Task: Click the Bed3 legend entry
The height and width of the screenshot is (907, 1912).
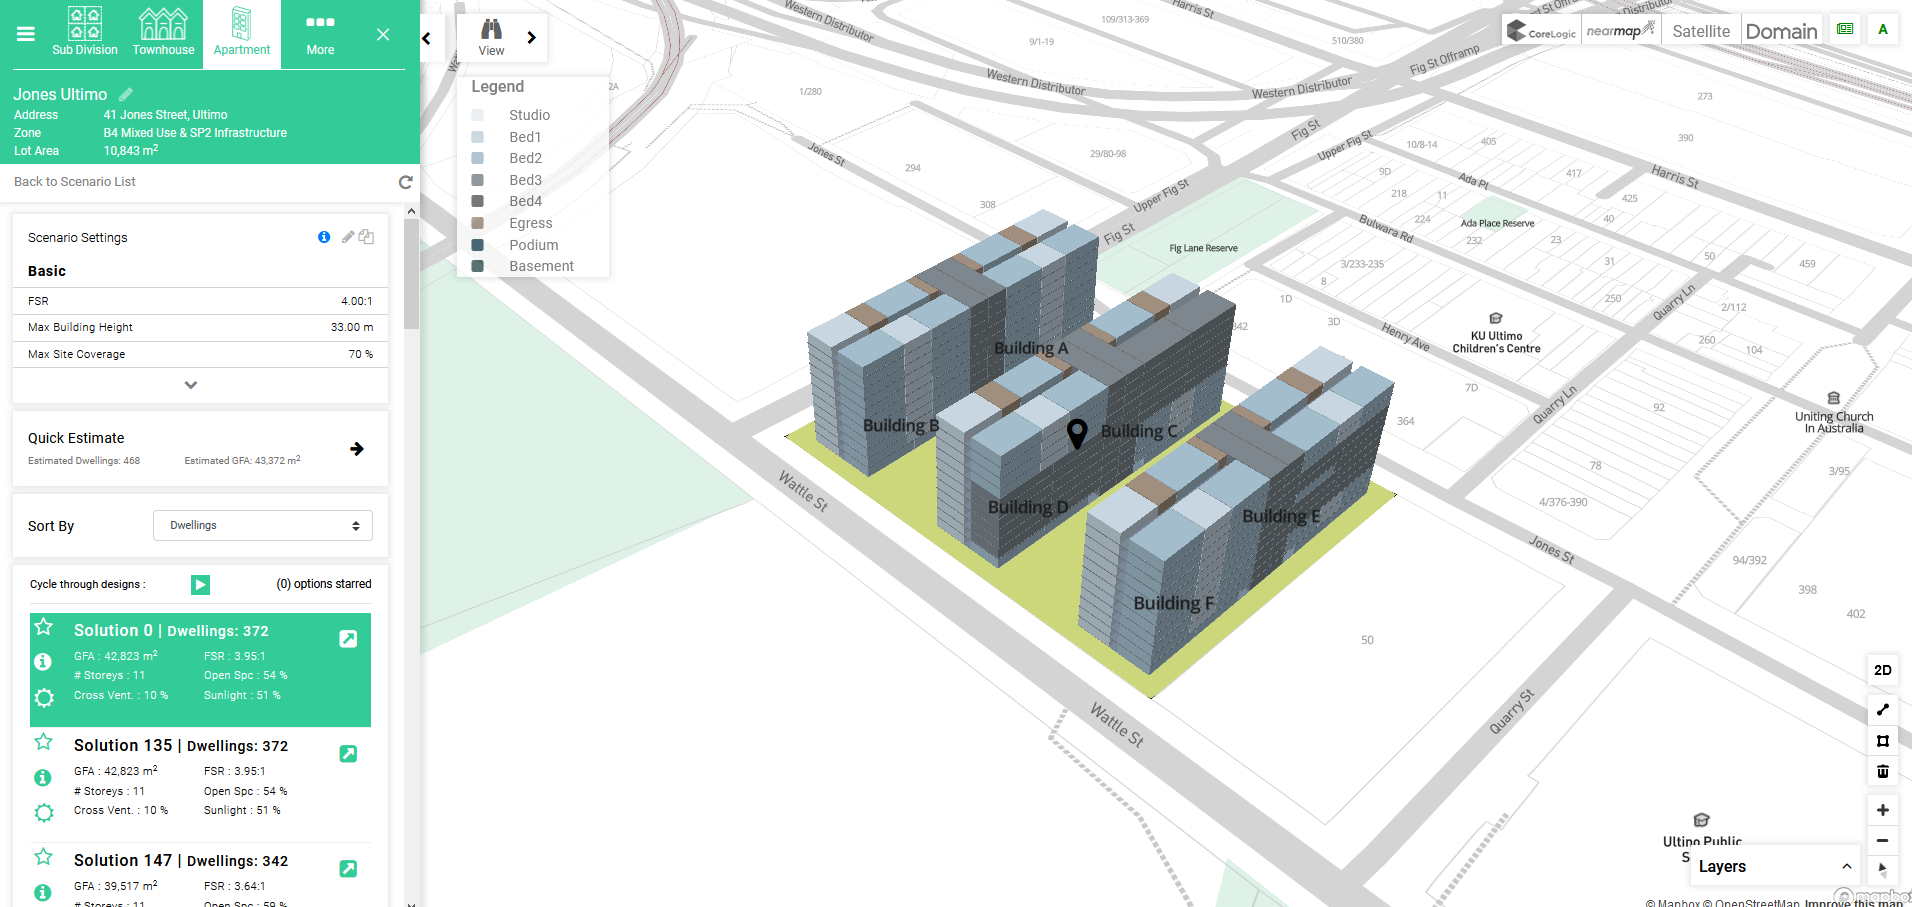Action: [526, 180]
